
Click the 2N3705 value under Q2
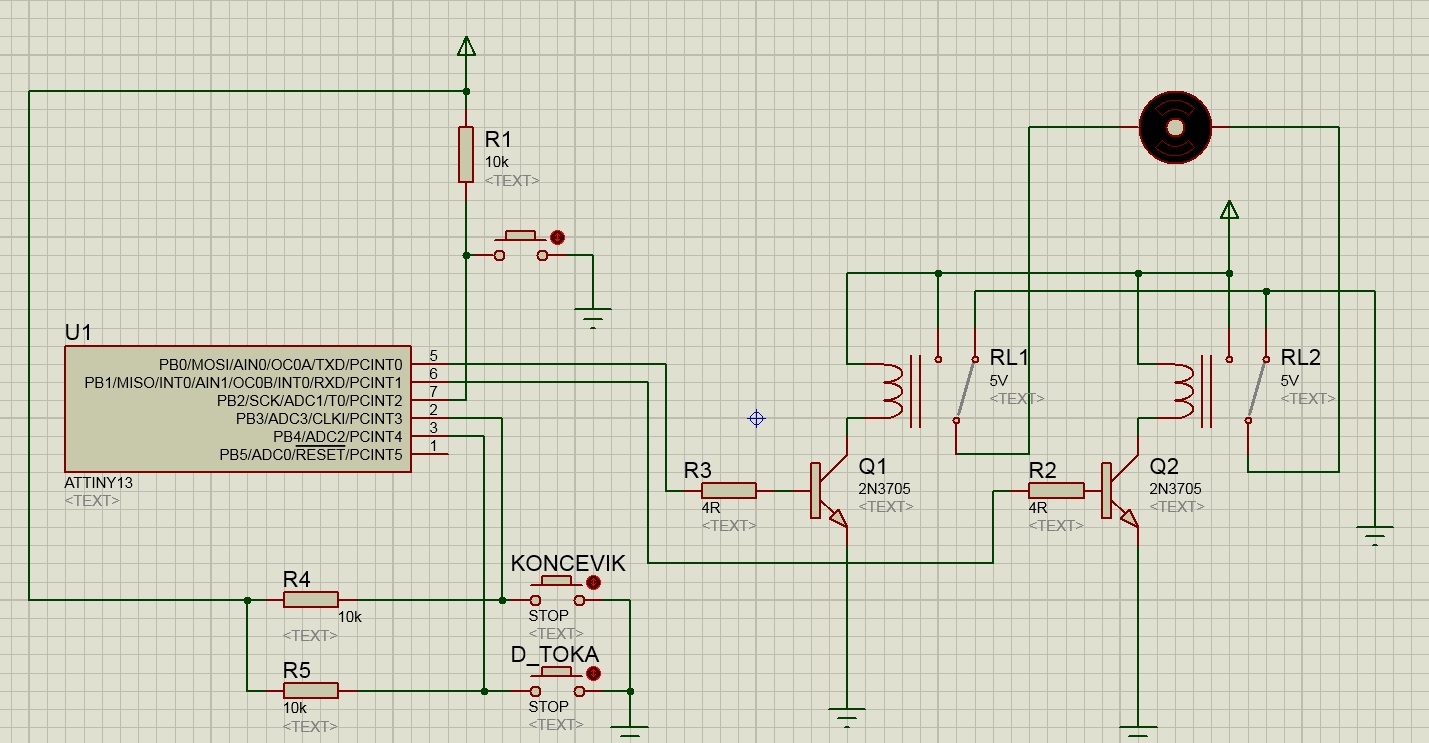tap(1175, 489)
